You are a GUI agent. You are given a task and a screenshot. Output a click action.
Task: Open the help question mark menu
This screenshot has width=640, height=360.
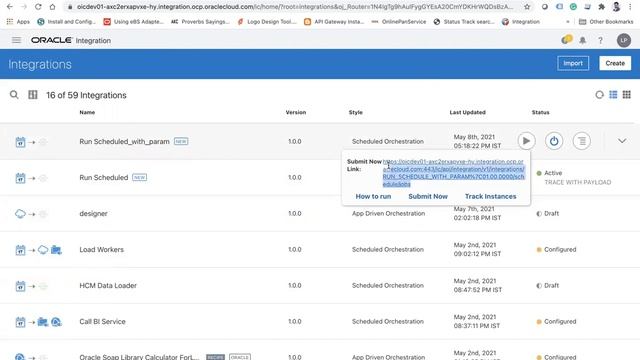pyautogui.click(x=600, y=40)
